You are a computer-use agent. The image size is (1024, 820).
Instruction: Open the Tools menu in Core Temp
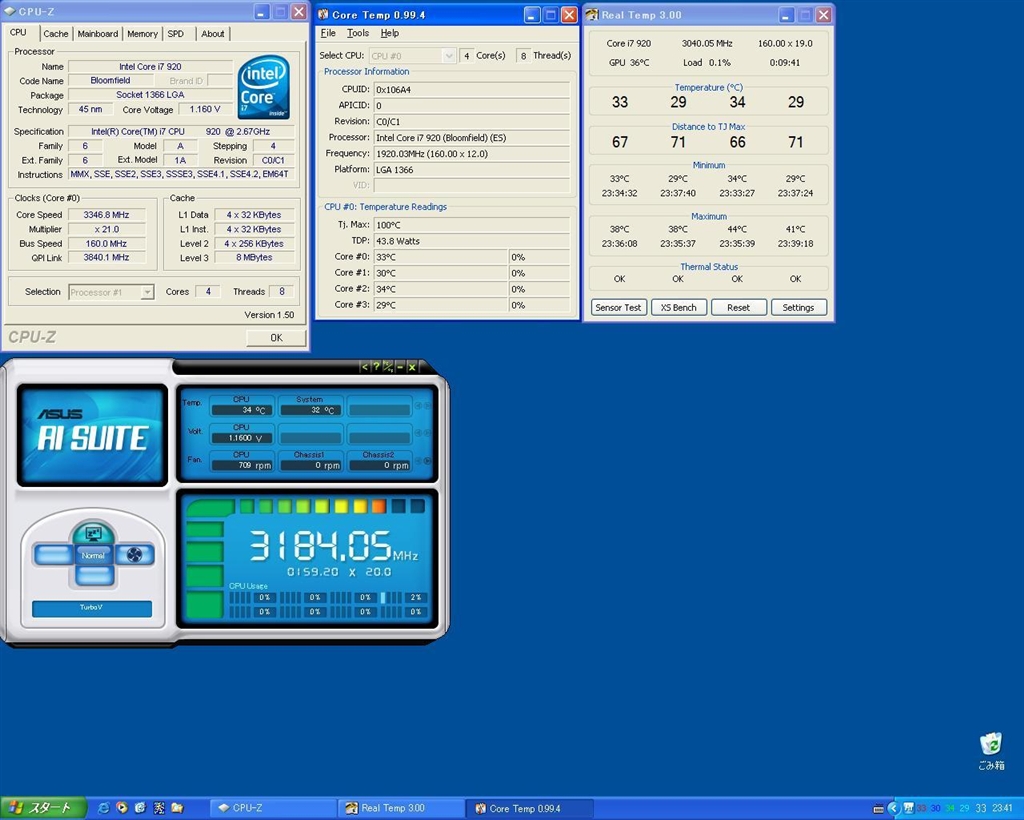pyautogui.click(x=358, y=33)
